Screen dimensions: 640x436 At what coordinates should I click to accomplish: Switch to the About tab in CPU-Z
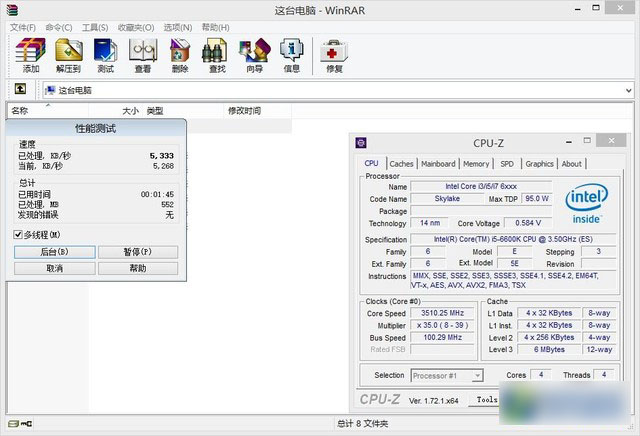(571, 164)
